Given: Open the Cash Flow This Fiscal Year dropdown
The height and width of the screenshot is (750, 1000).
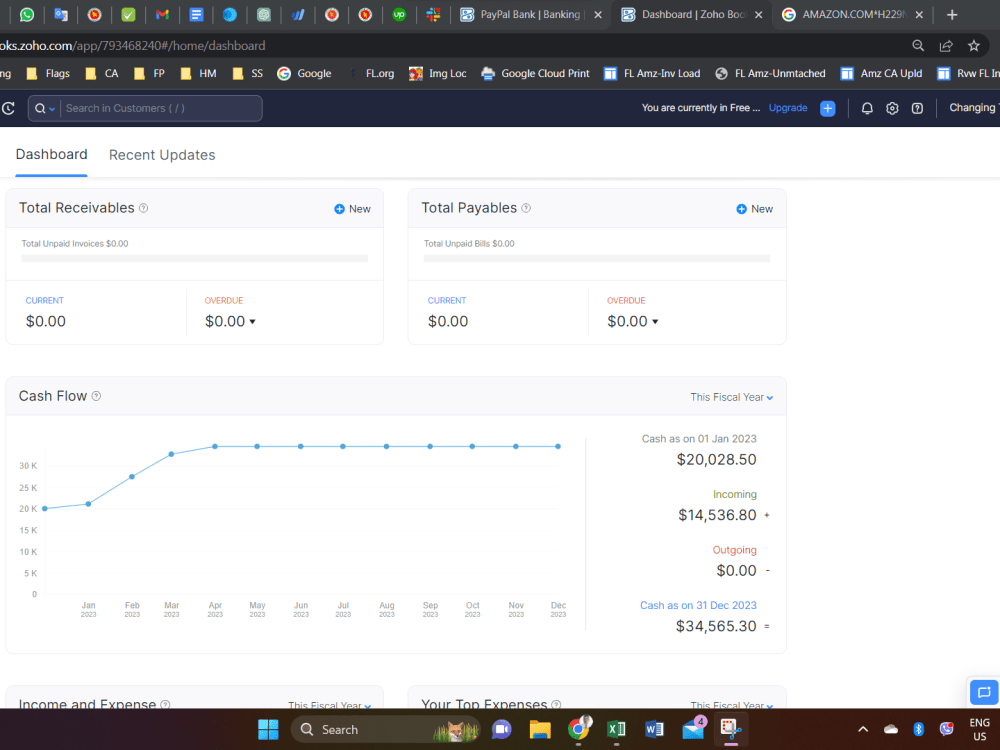Looking at the screenshot, I should [x=732, y=397].
